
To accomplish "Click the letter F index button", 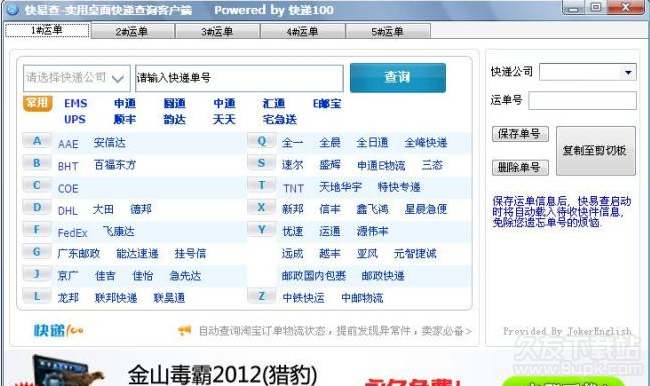I will coord(37,230).
